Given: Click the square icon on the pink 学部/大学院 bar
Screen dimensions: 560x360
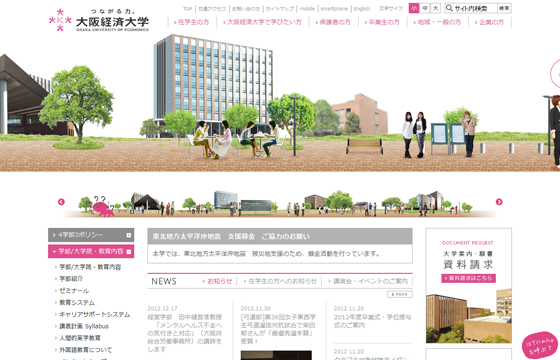Looking at the screenshot, I should tap(129, 251).
